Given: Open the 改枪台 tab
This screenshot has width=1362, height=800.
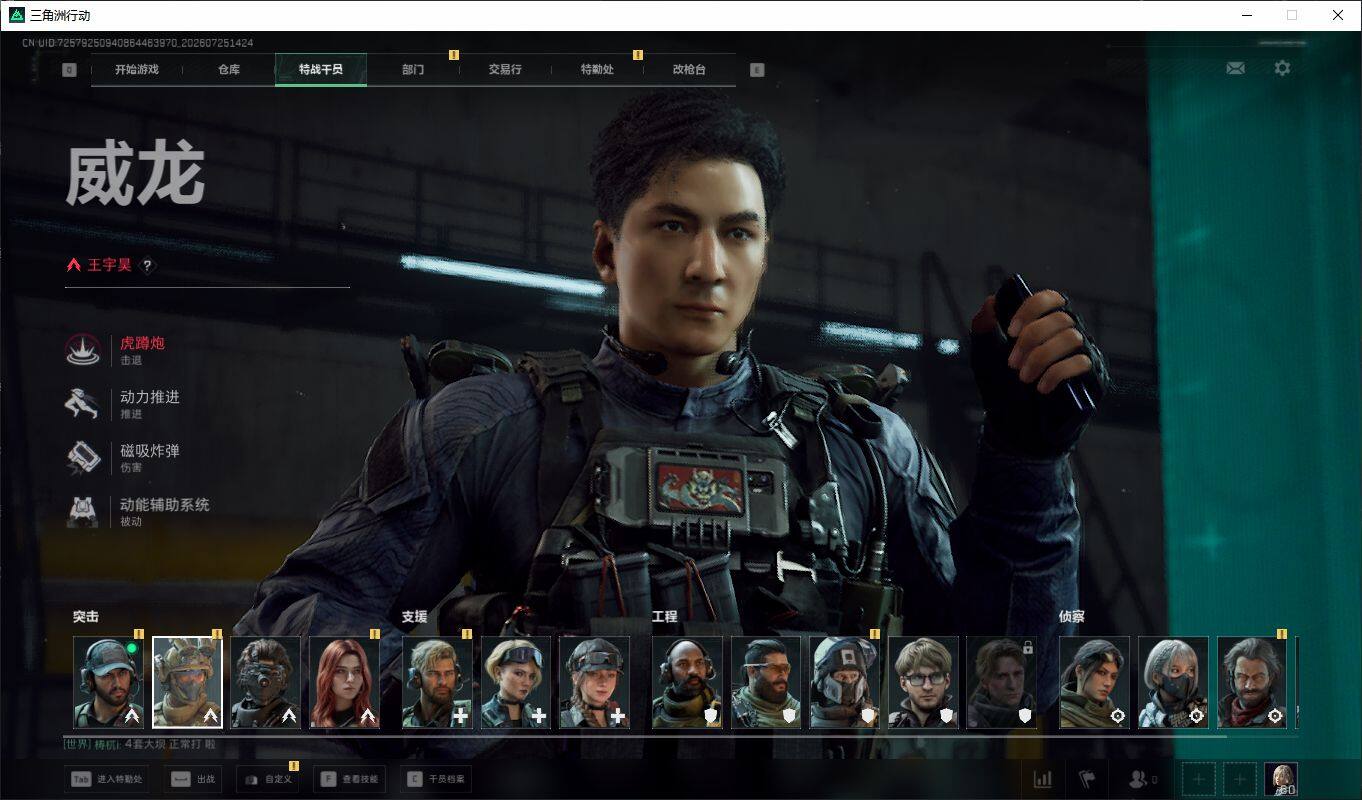Looking at the screenshot, I should pyautogui.click(x=689, y=70).
